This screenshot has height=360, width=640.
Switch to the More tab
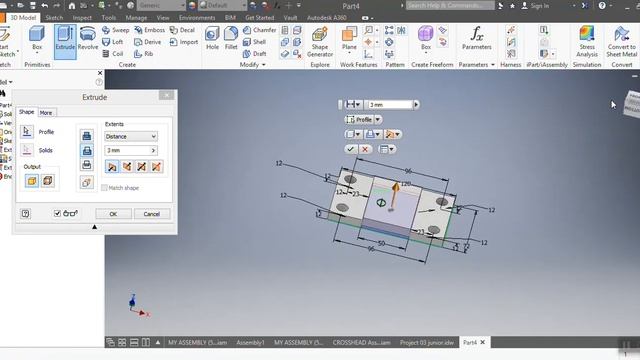(x=46, y=113)
